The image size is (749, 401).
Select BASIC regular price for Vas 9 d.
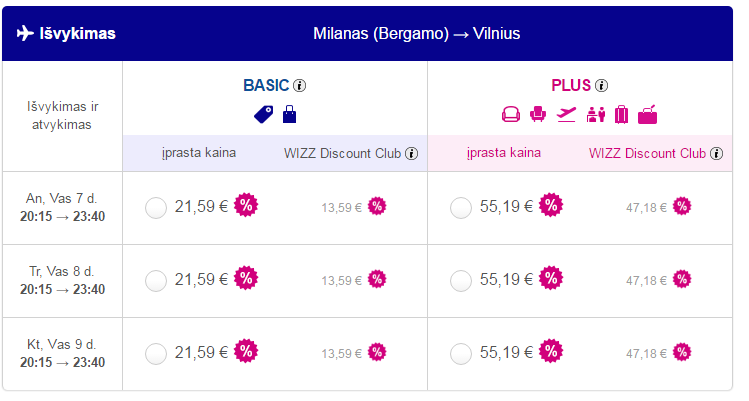click(x=156, y=353)
